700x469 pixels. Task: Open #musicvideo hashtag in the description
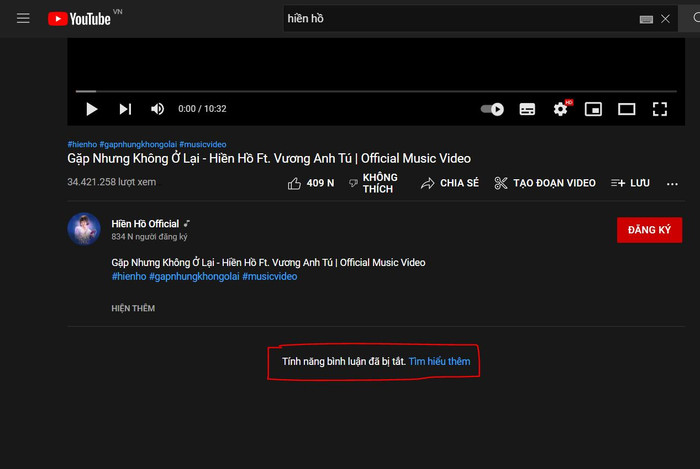point(270,276)
